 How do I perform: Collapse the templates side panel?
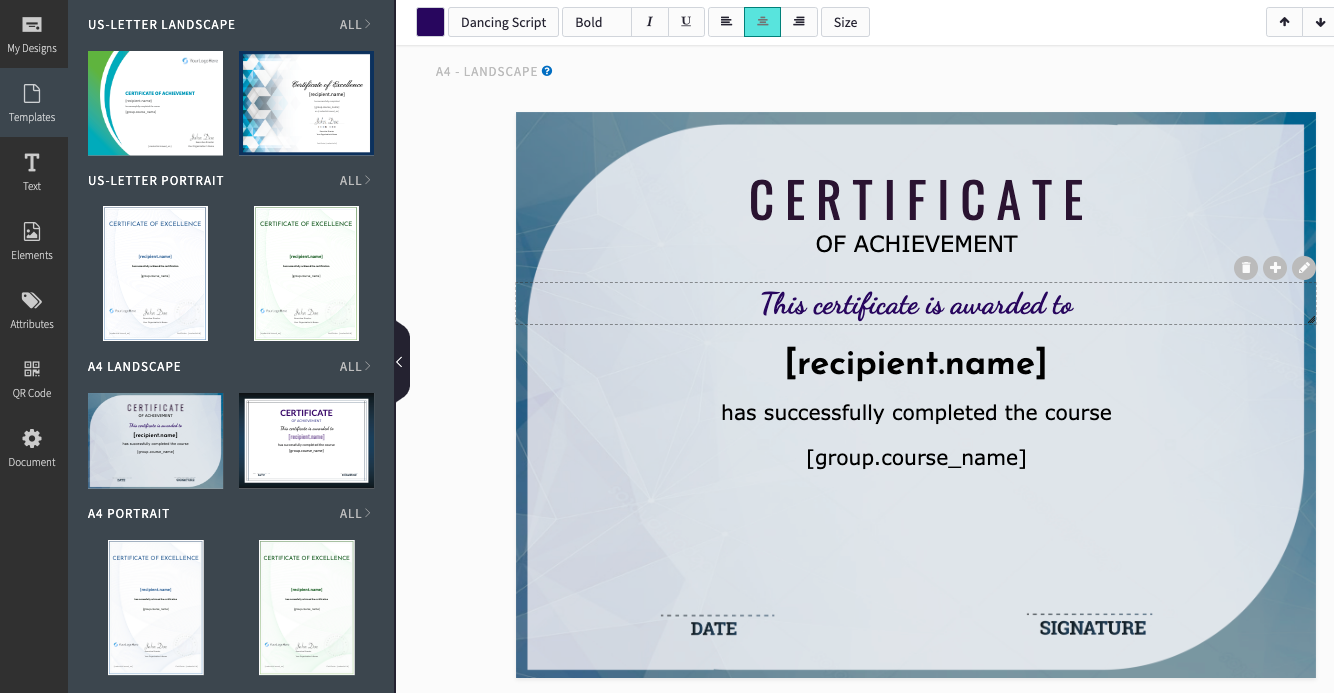click(401, 362)
